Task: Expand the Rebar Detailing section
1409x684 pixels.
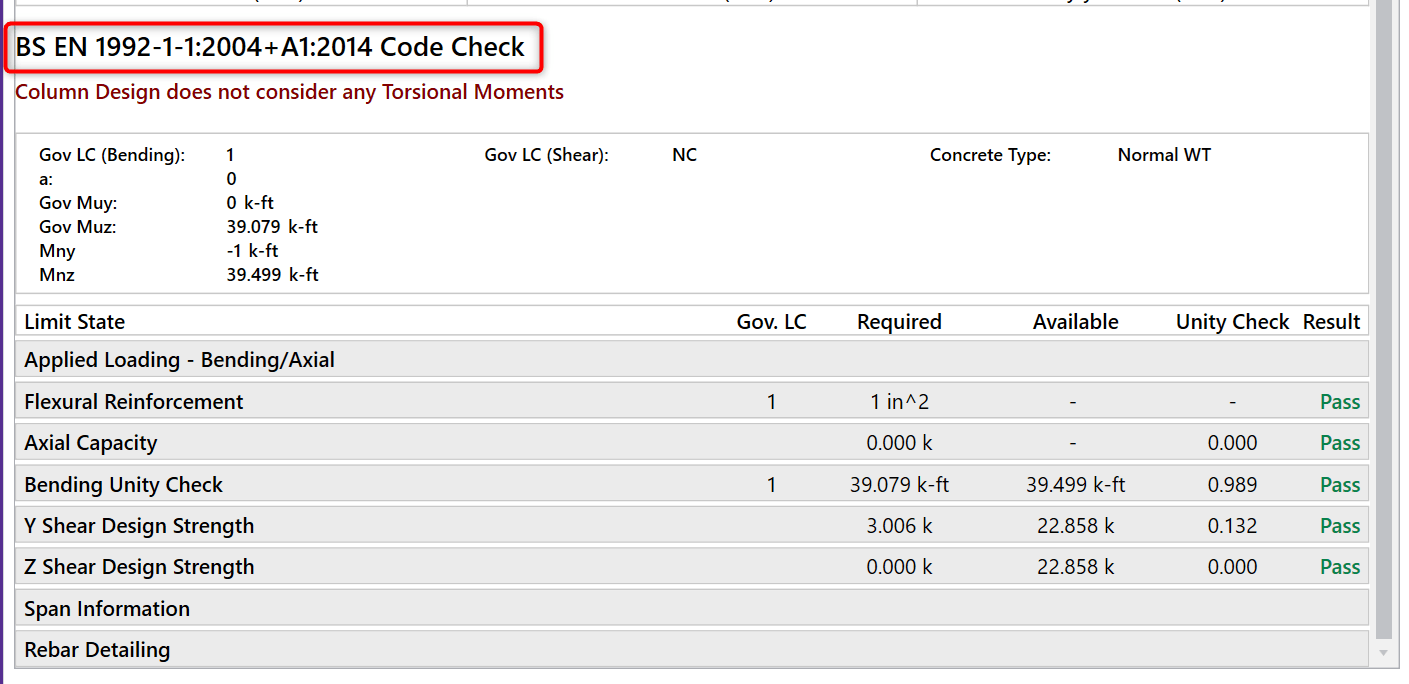Action: [97, 650]
